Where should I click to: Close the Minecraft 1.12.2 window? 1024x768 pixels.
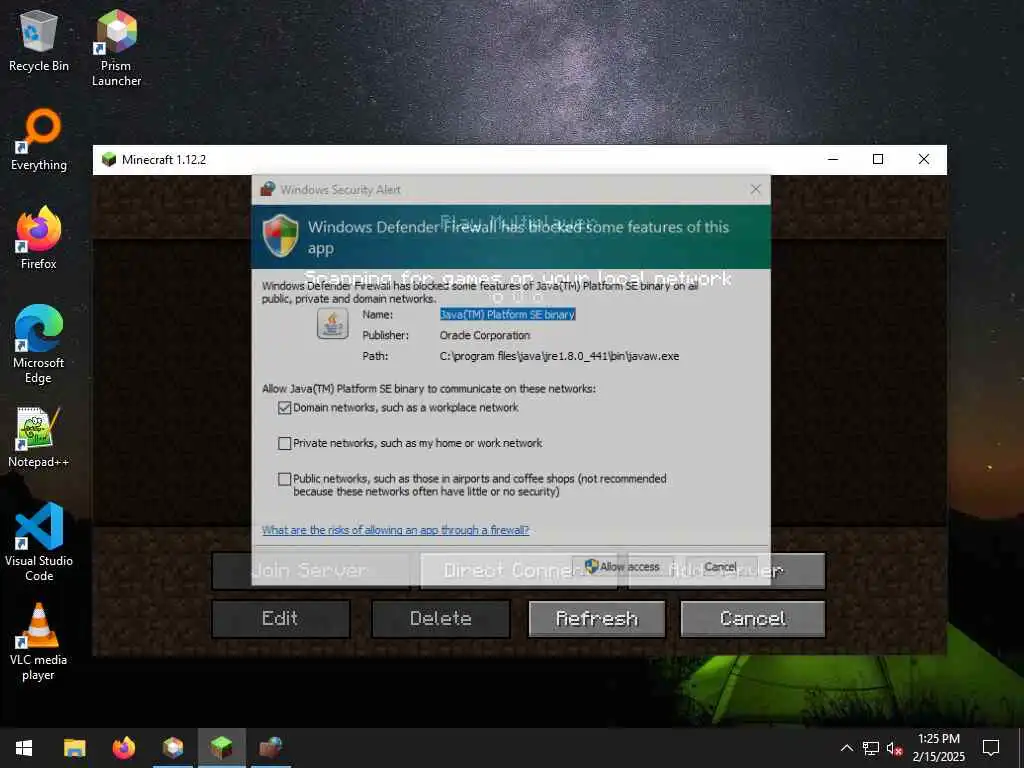(923, 159)
